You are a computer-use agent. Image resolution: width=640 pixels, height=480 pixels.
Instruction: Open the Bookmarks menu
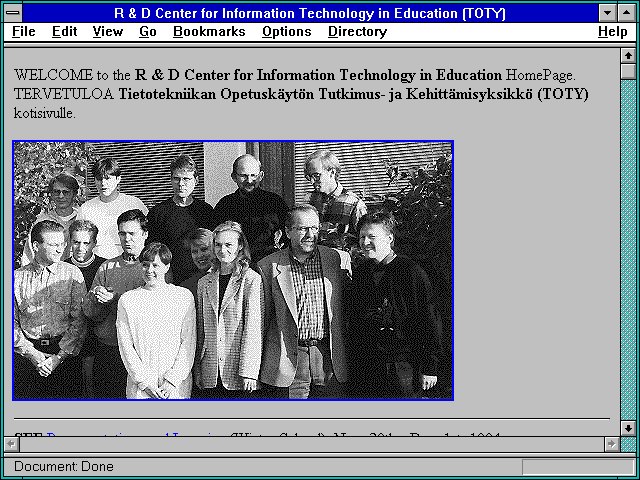point(209,32)
